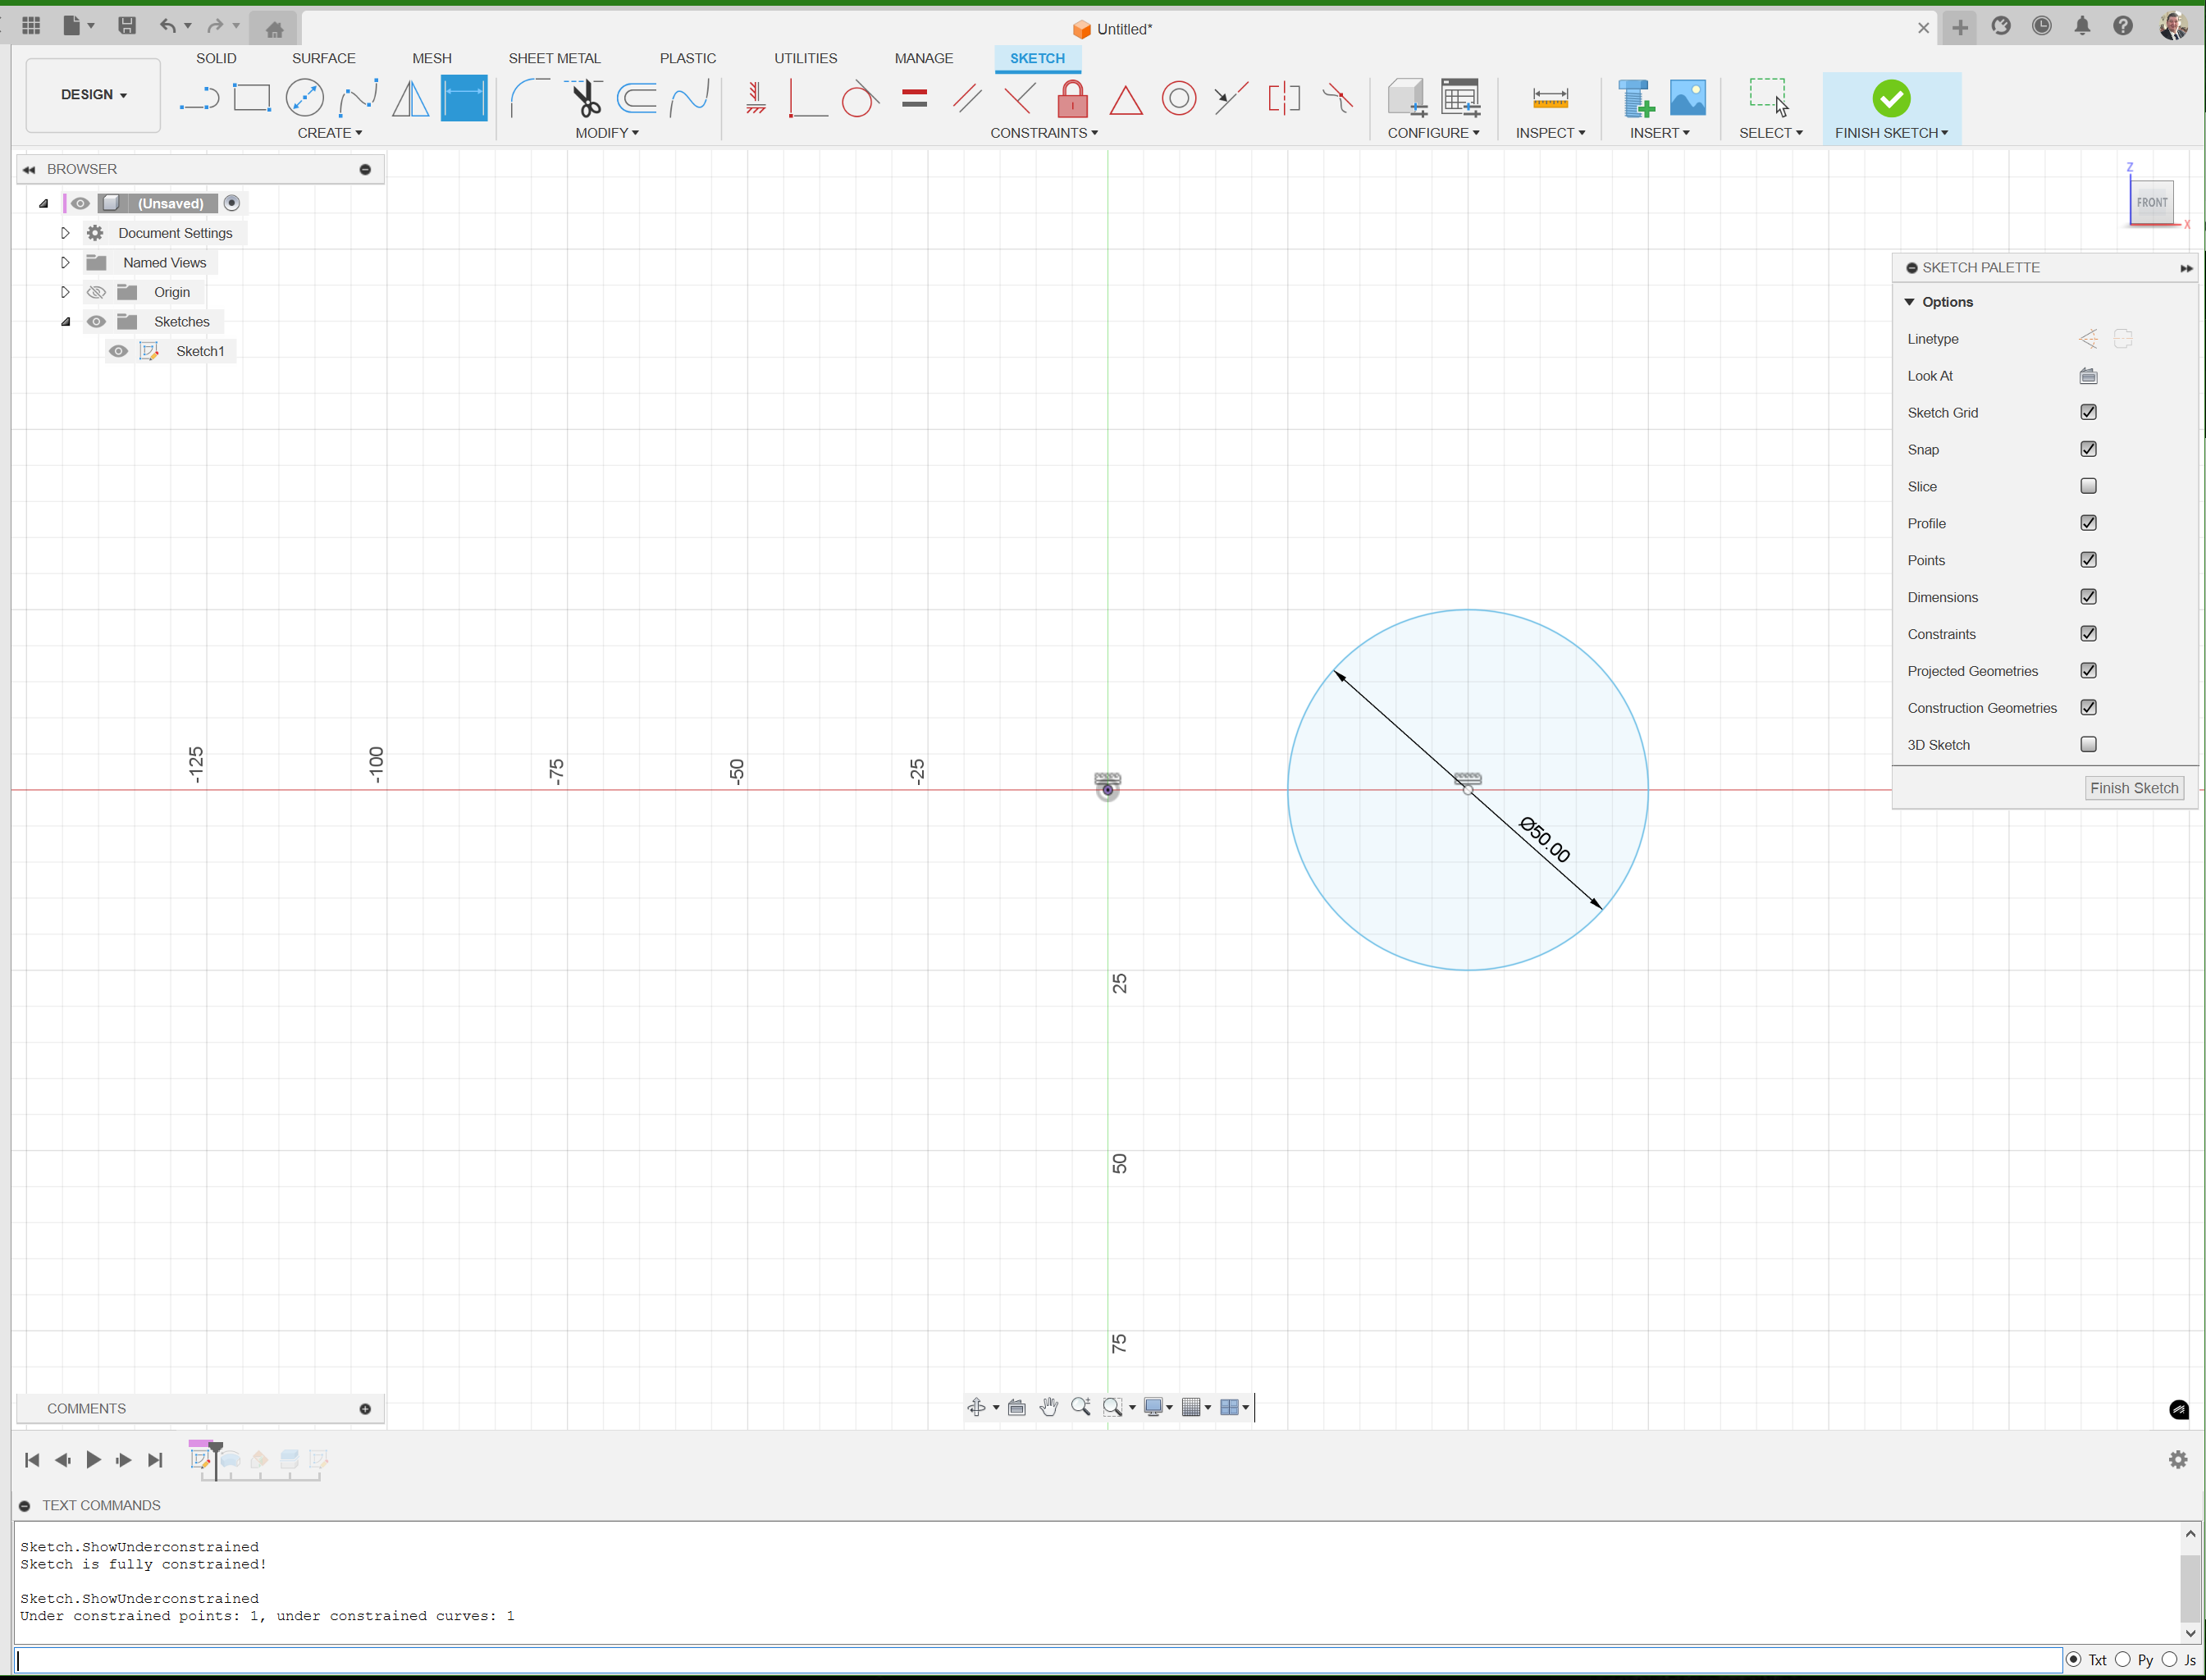The width and height of the screenshot is (2206, 1680).
Task: Select the Line tool in Create
Action: click(x=199, y=98)
